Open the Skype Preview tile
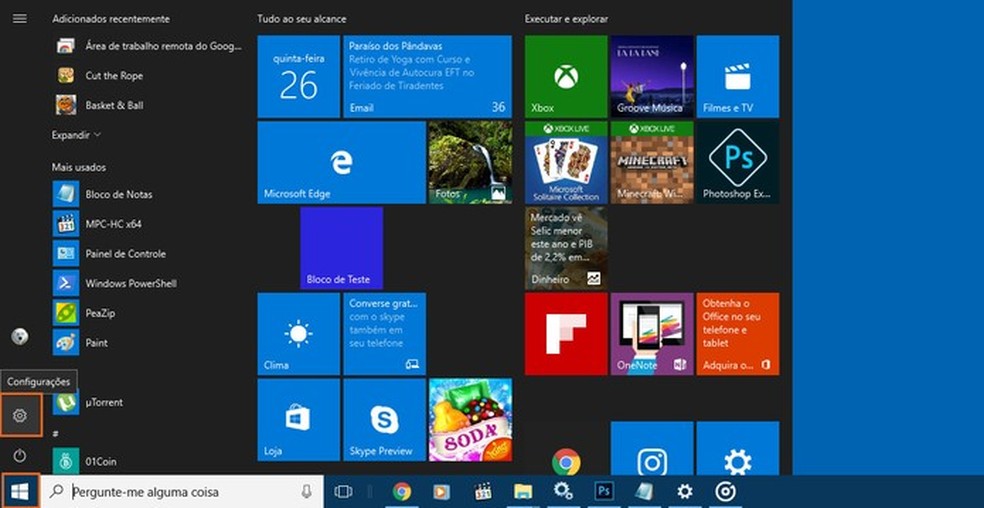This screenshot has height=508, width=984. coord(384,419)
